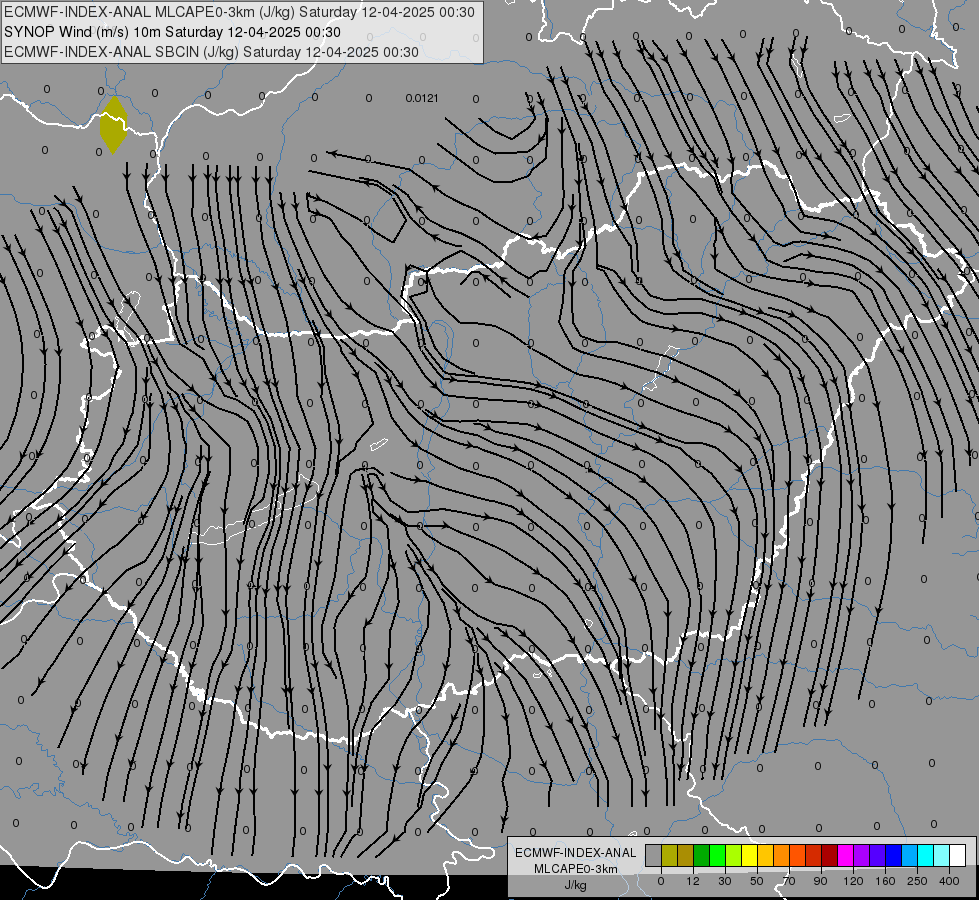
Task: Click the dark green legend swatch
Action: click(x=702, y=855)
